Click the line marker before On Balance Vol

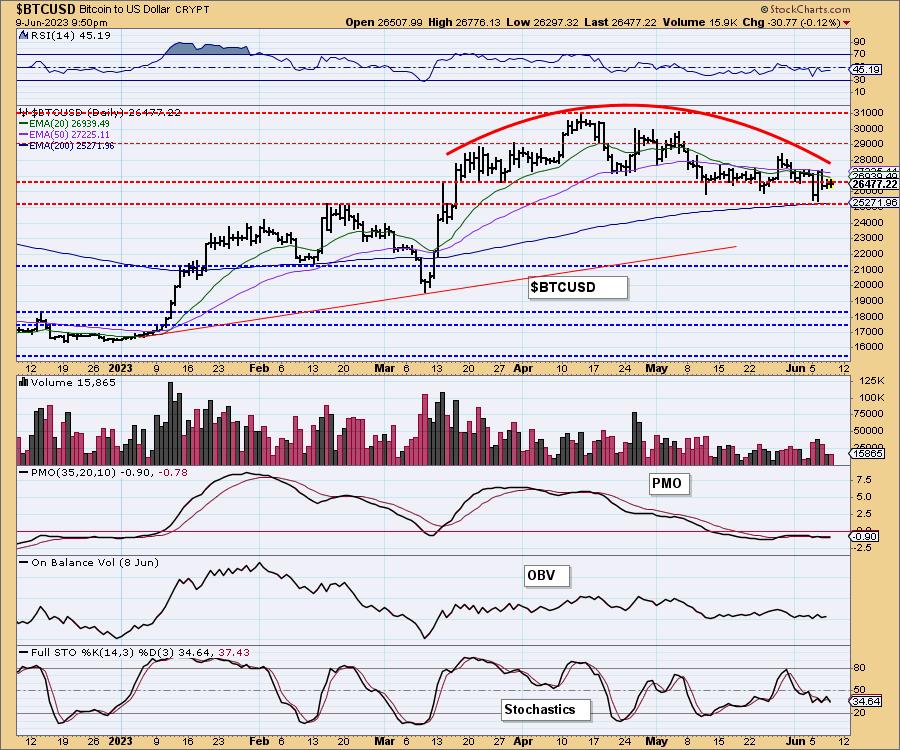pyautogui.click(x=24, y=562)
